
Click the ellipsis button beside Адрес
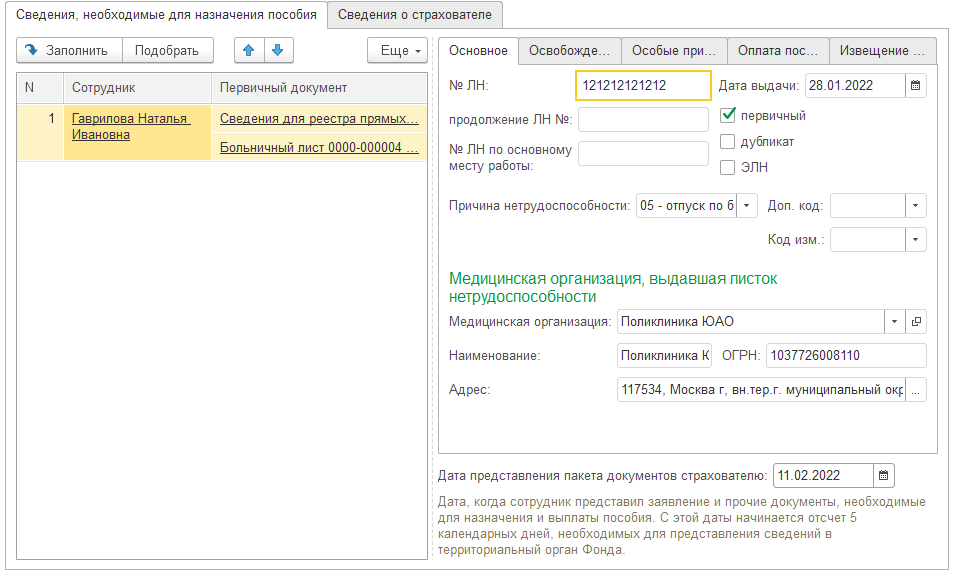pyautogui.click(x=916, y=389)
